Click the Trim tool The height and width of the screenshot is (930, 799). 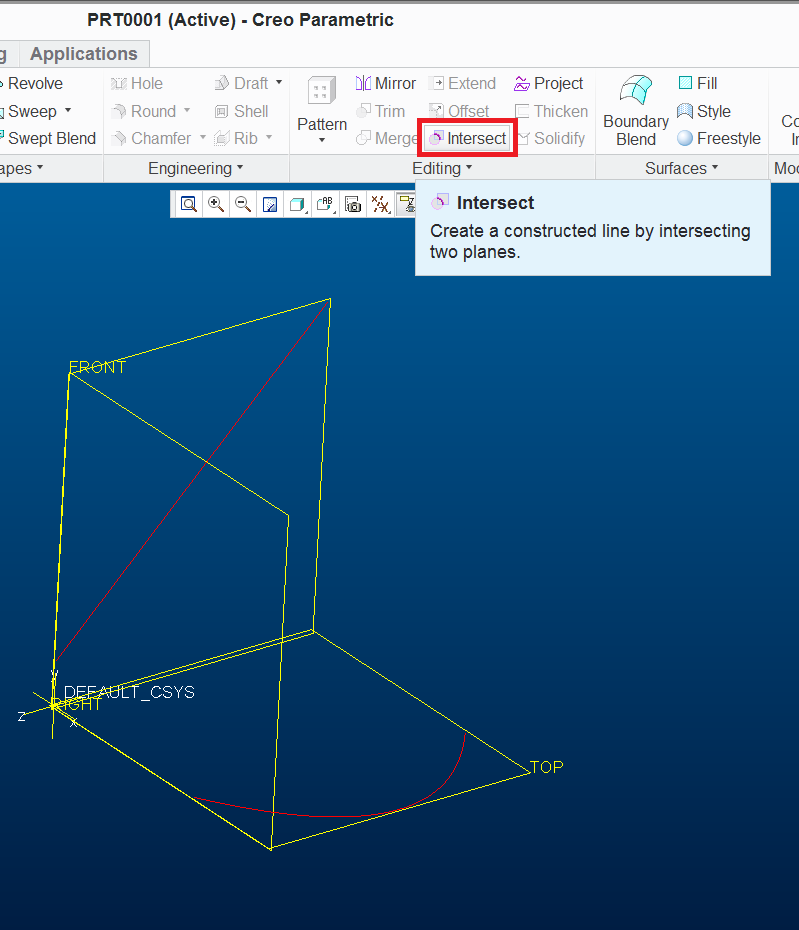coord(380,111)
